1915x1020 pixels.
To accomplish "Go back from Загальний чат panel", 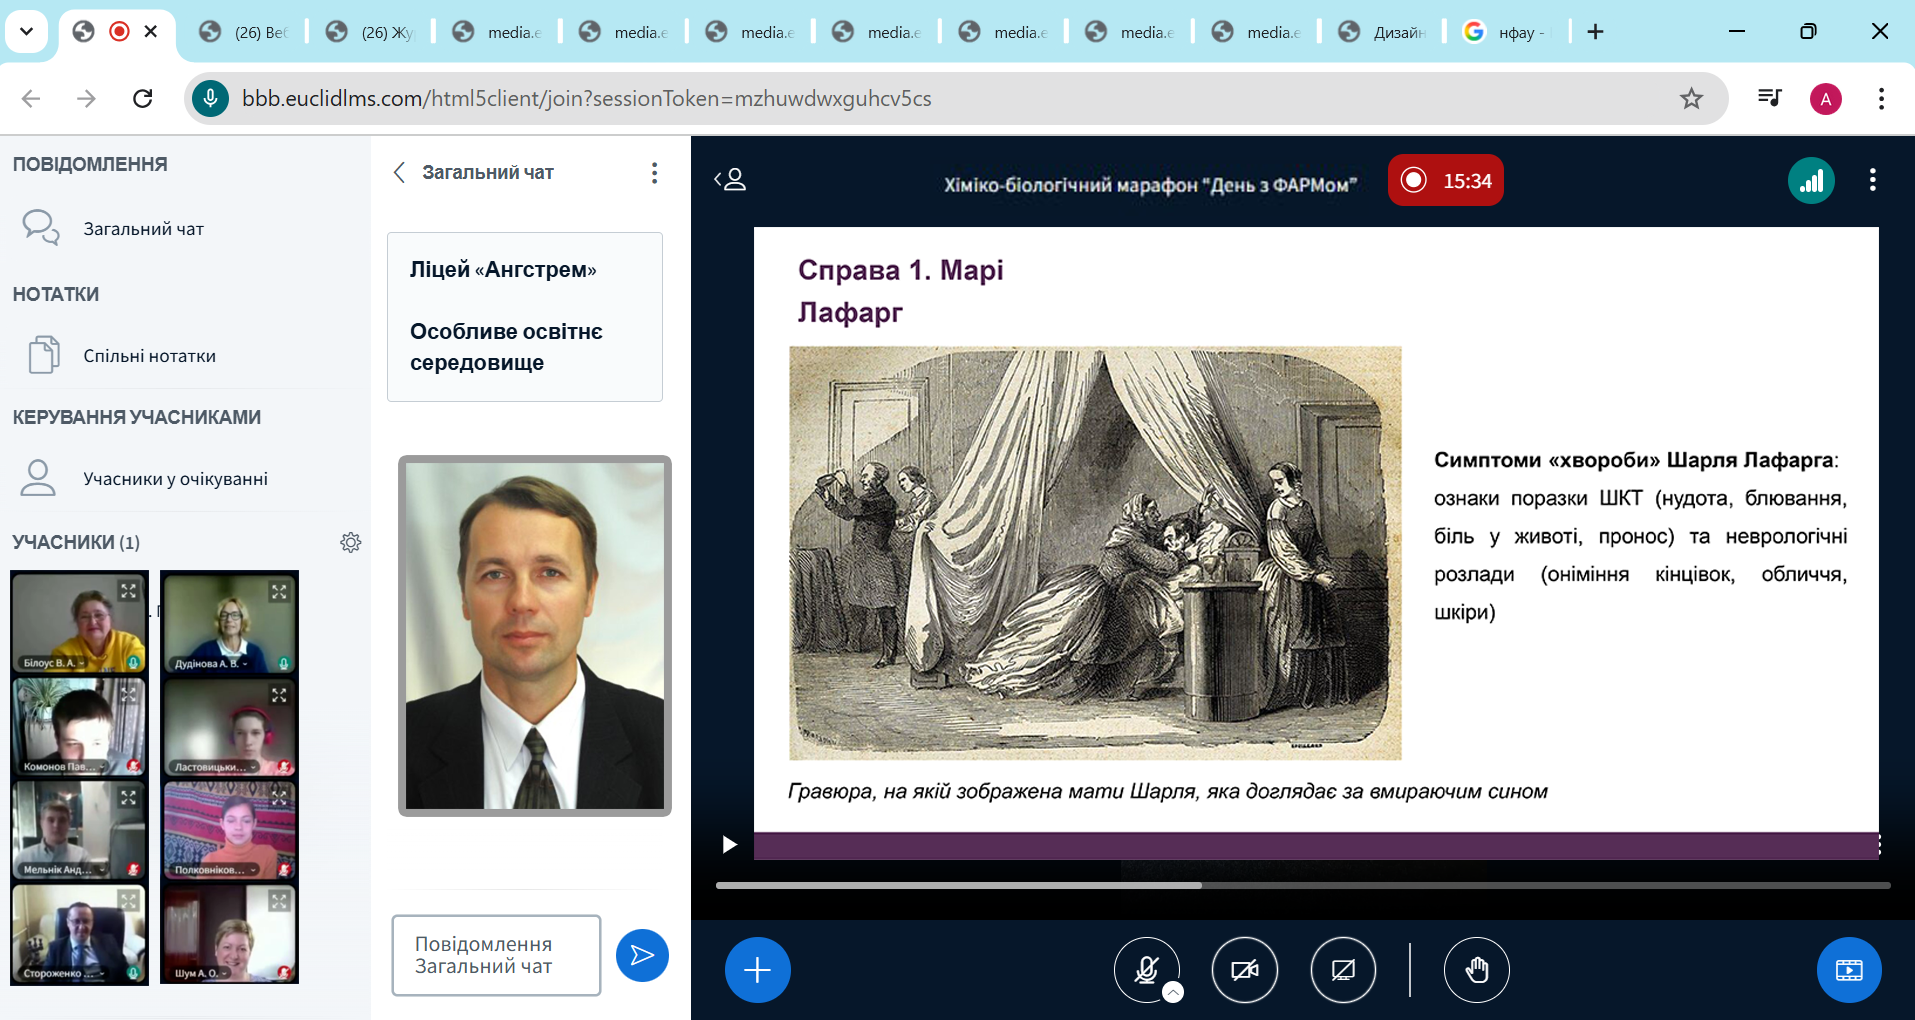I will point(399,172).
